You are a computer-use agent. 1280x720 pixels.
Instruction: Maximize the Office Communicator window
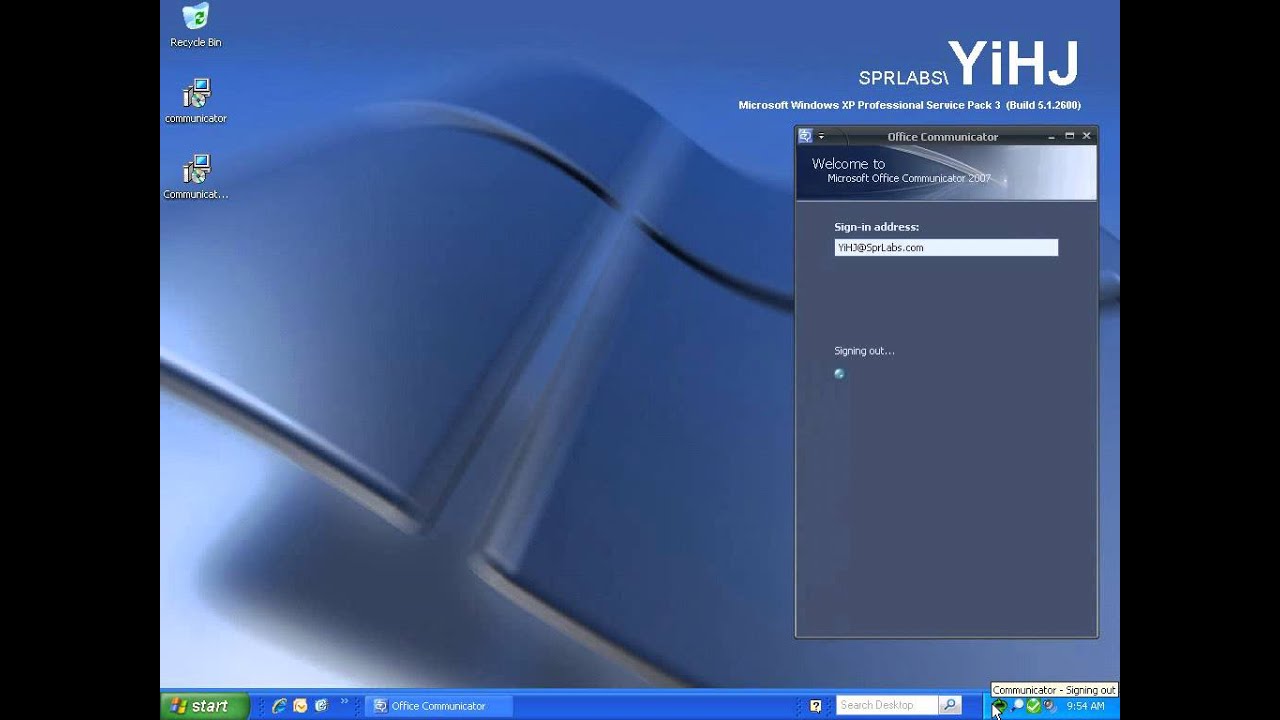pos(1069,136)
